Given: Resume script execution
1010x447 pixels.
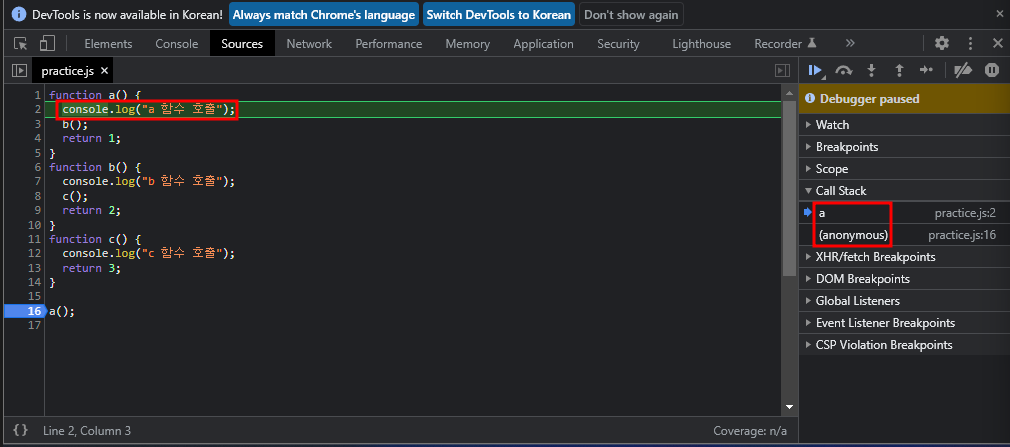Looking at the screenshot, I should (x=815, y=70).
